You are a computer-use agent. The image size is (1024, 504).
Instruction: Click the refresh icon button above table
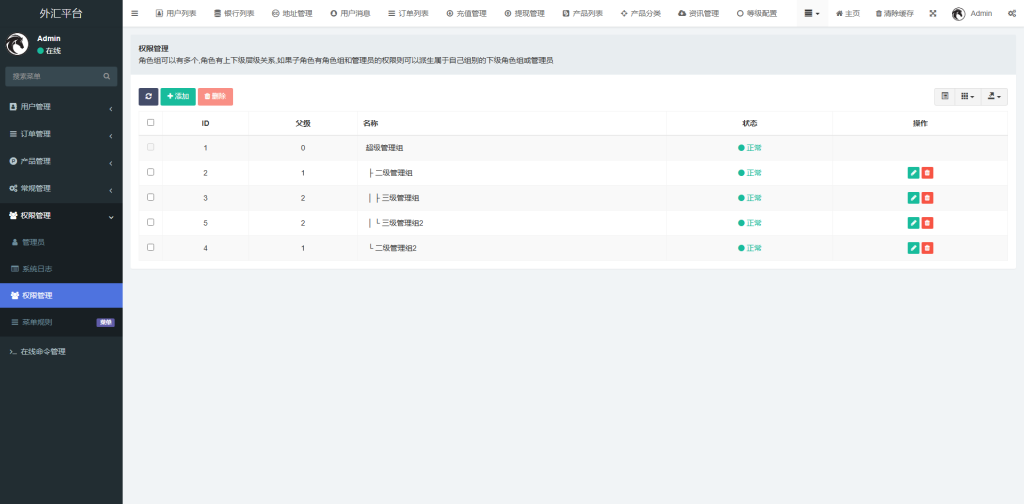pyautogui.click(x=148, y=96)
